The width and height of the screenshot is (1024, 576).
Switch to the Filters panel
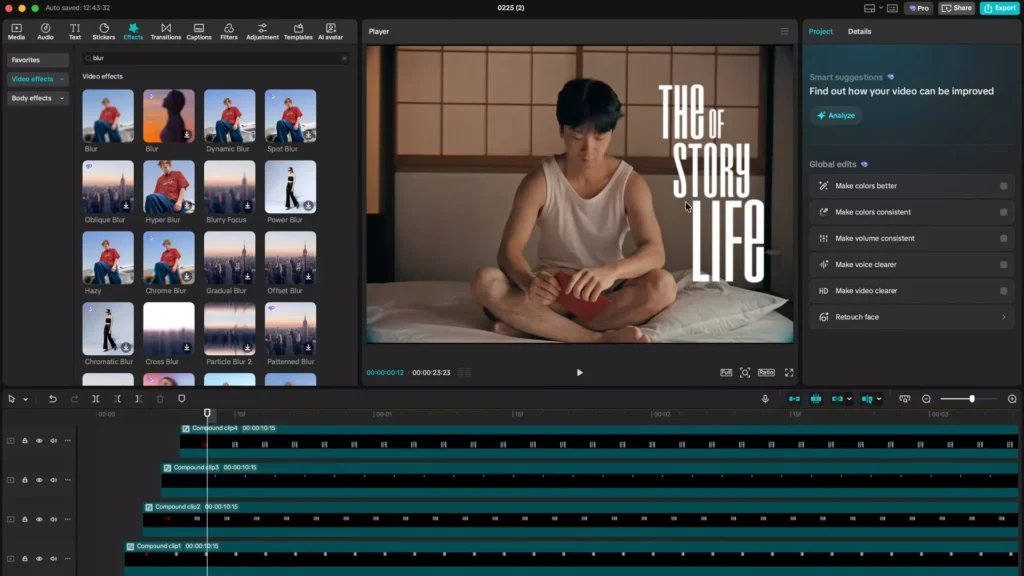click(x=229, y=31)
